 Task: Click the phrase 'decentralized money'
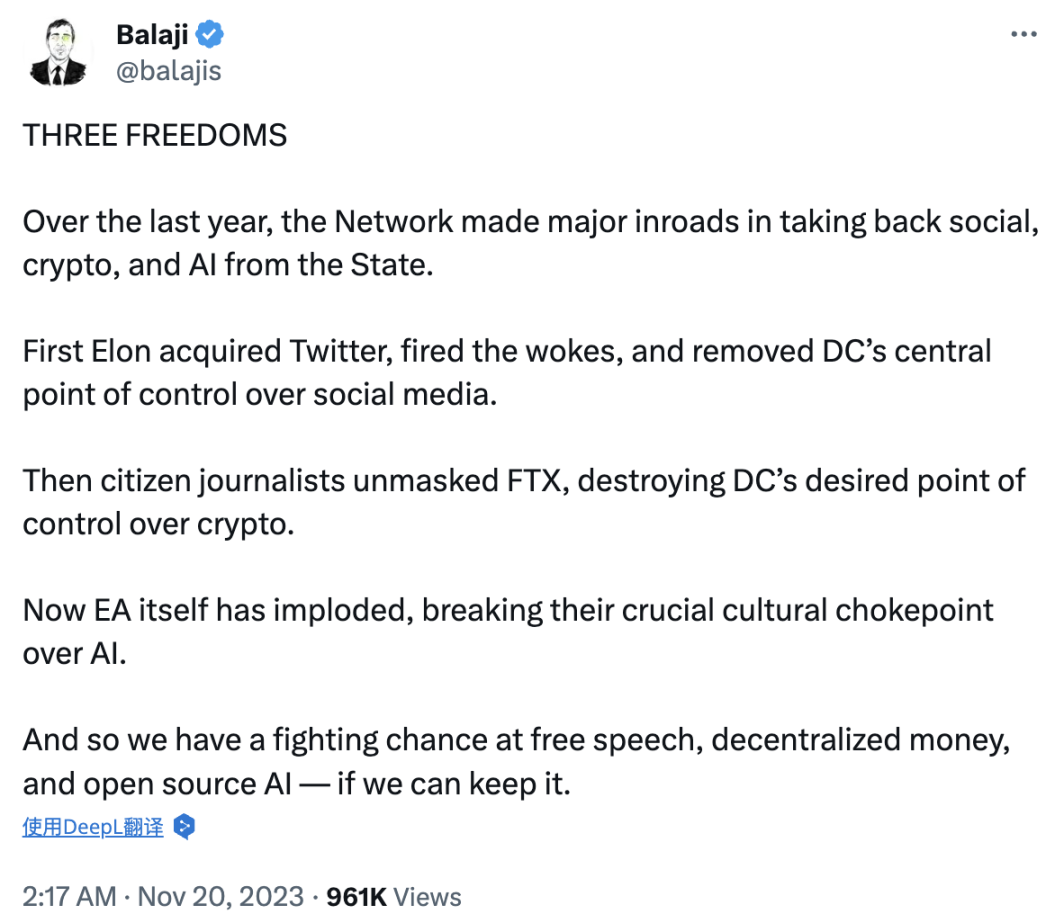pos(860,740)
